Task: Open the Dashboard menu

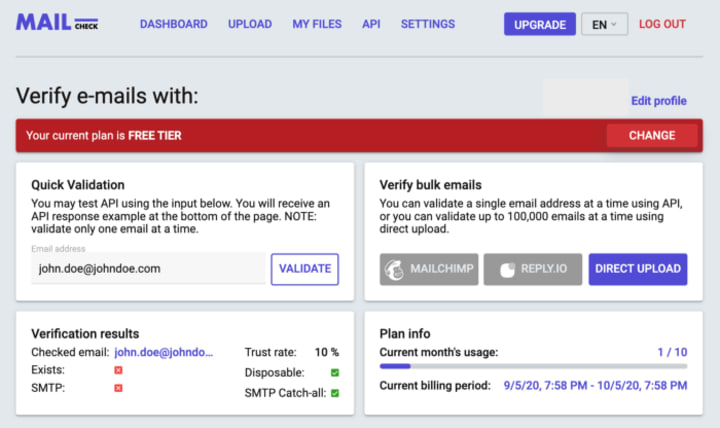Action: [174, 24]
